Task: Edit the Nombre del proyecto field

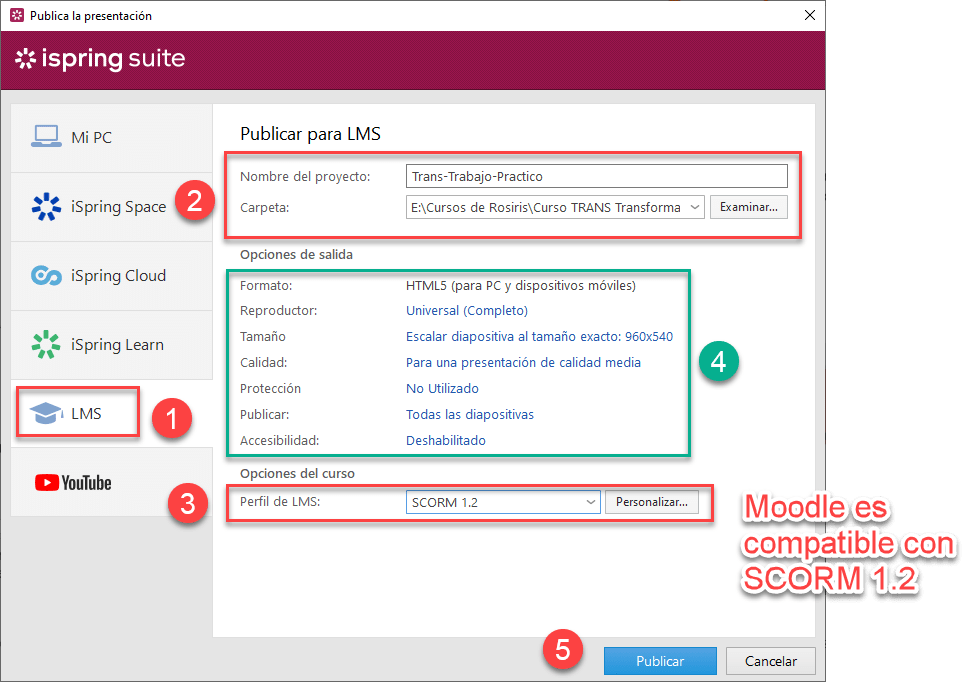Action: coord(596,176)
